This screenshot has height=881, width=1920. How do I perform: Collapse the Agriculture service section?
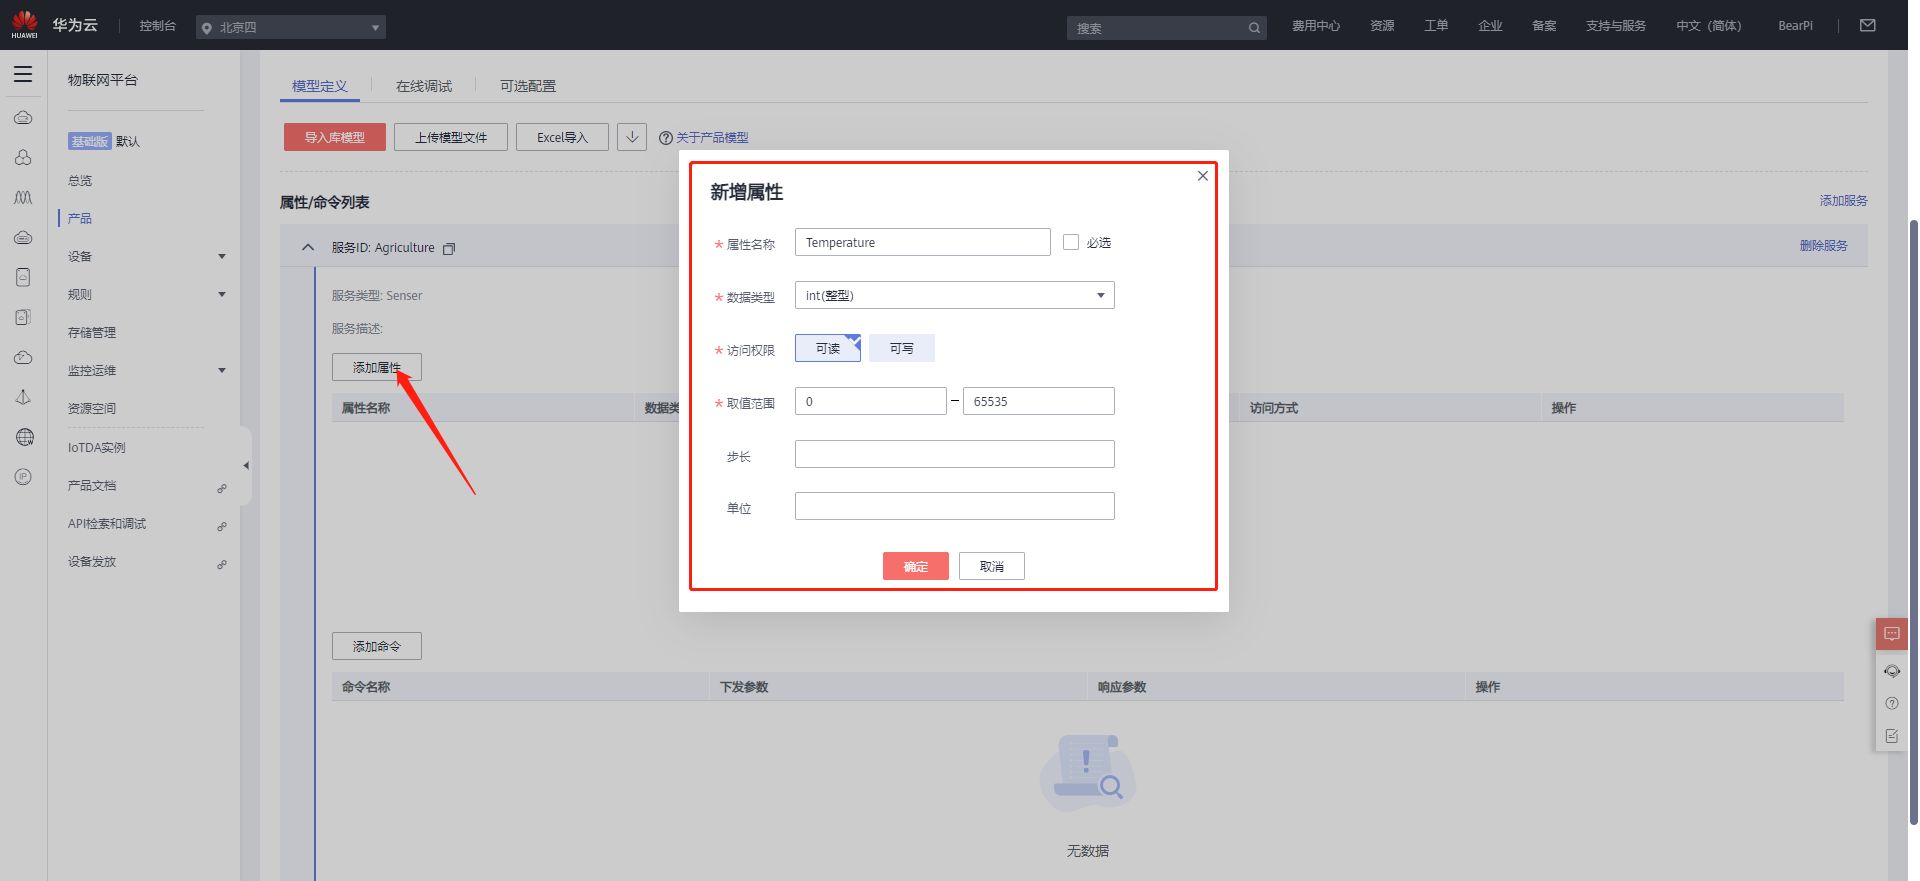tap(308, 248)
